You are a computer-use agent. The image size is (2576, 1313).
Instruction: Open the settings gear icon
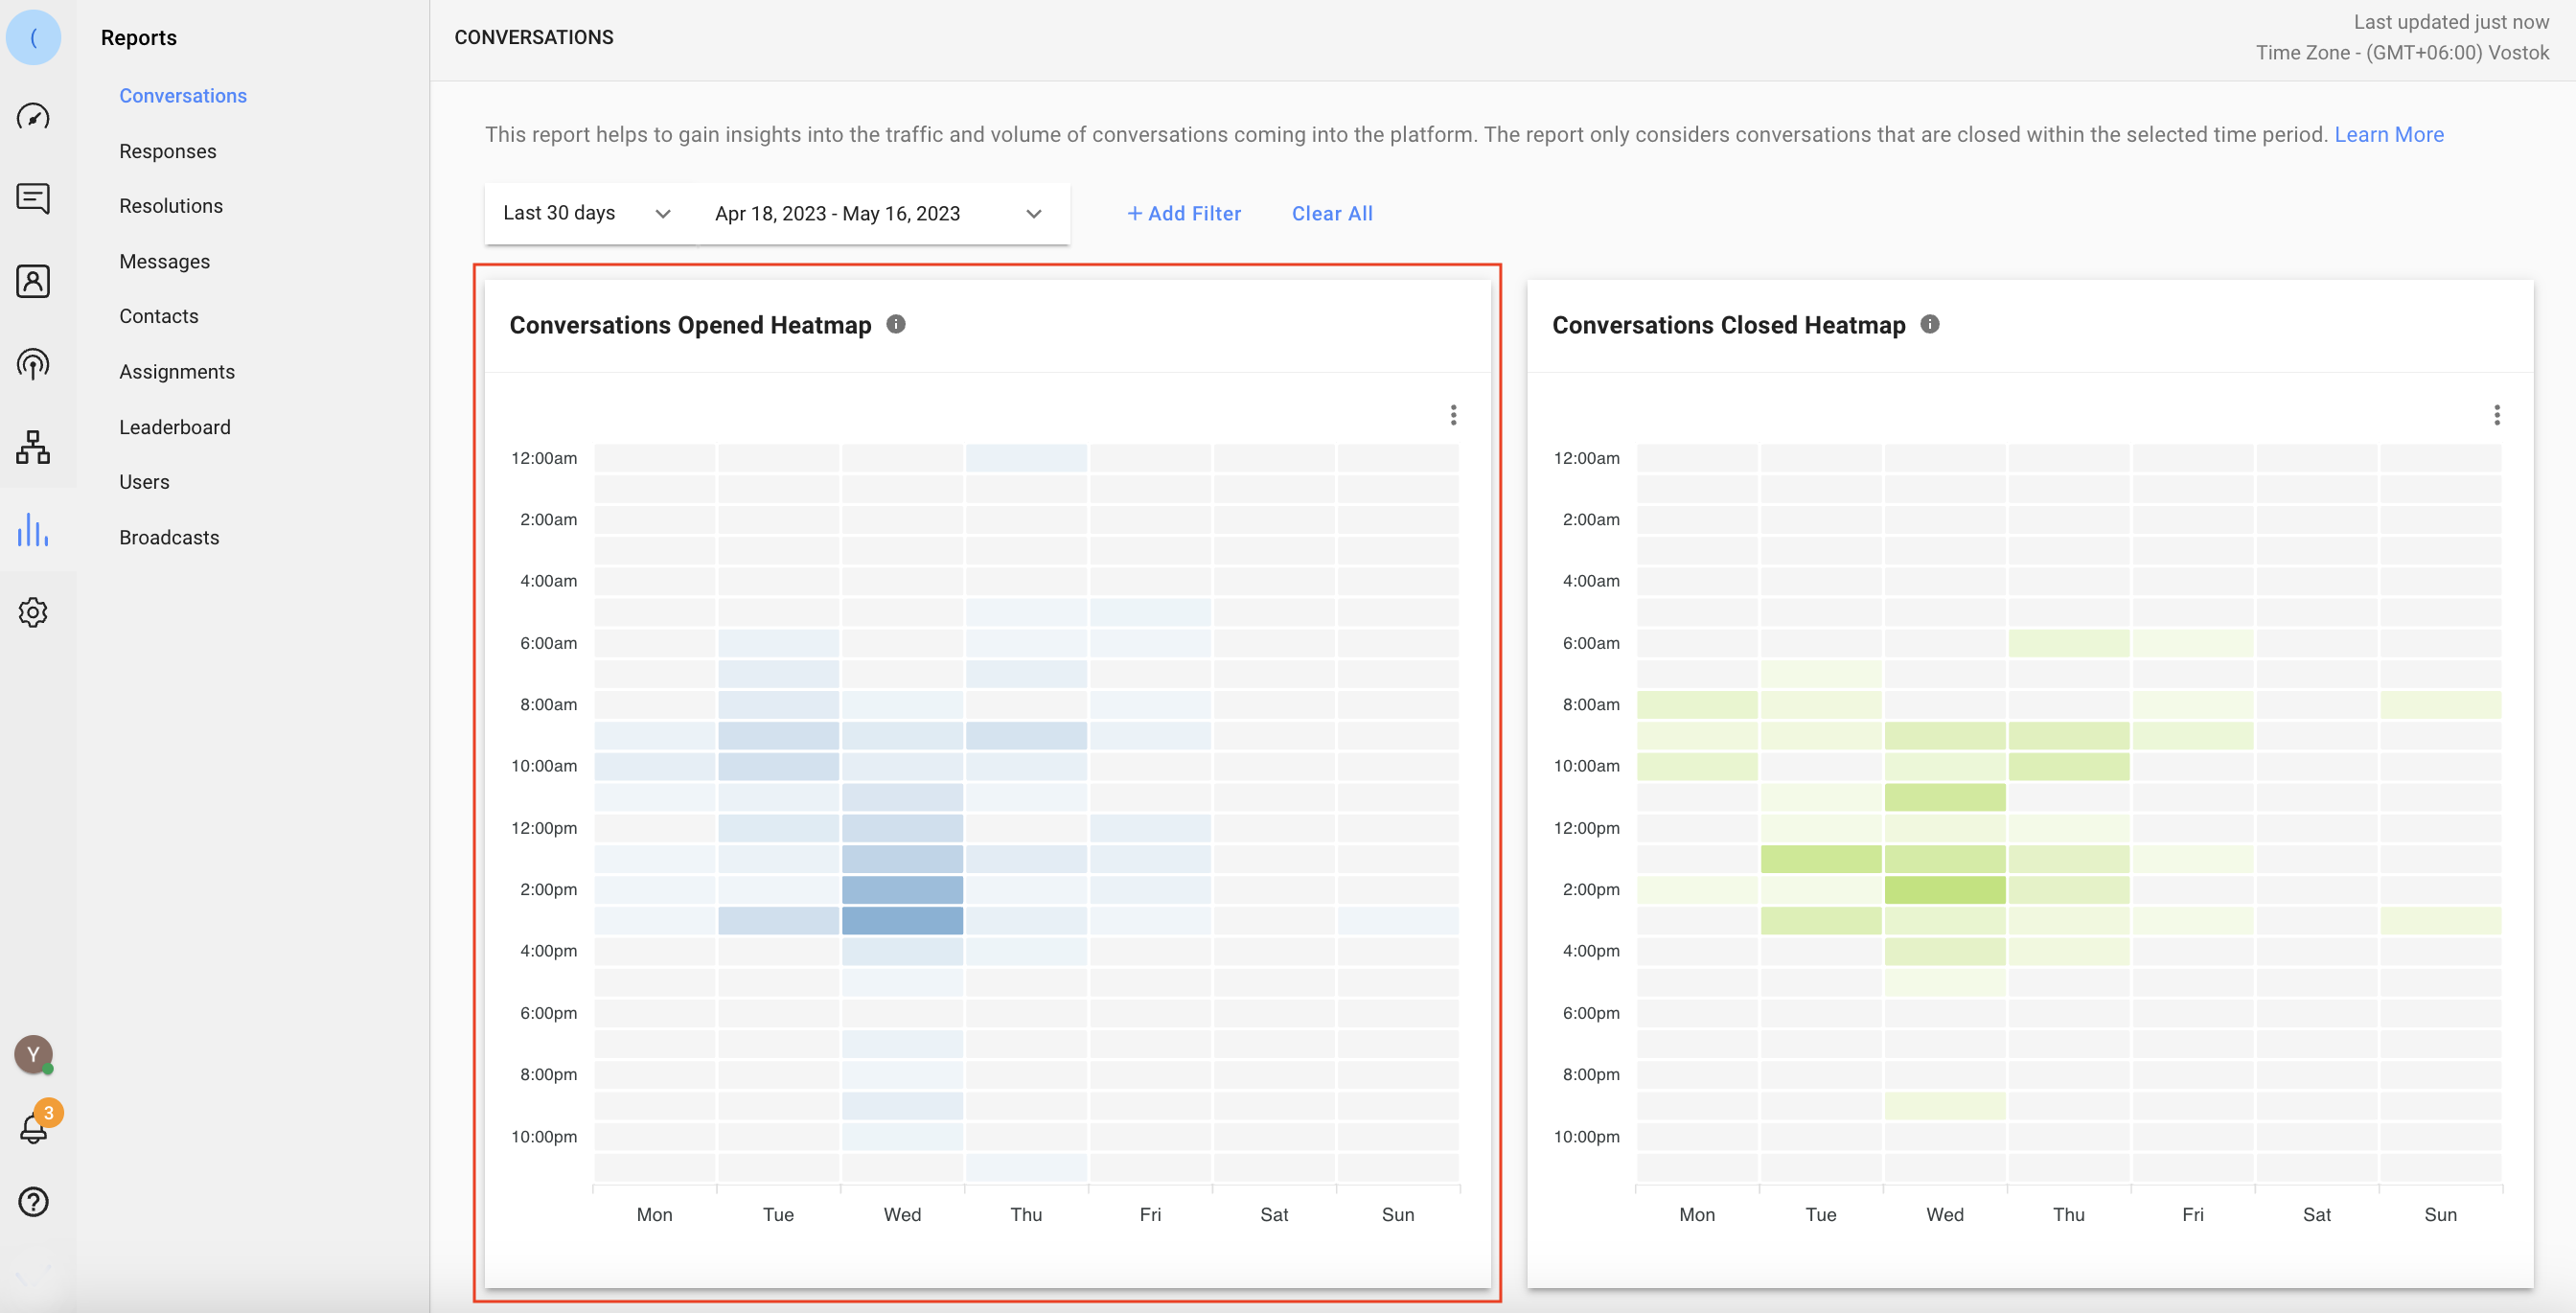pyautogui.click(x=33, y=612)
